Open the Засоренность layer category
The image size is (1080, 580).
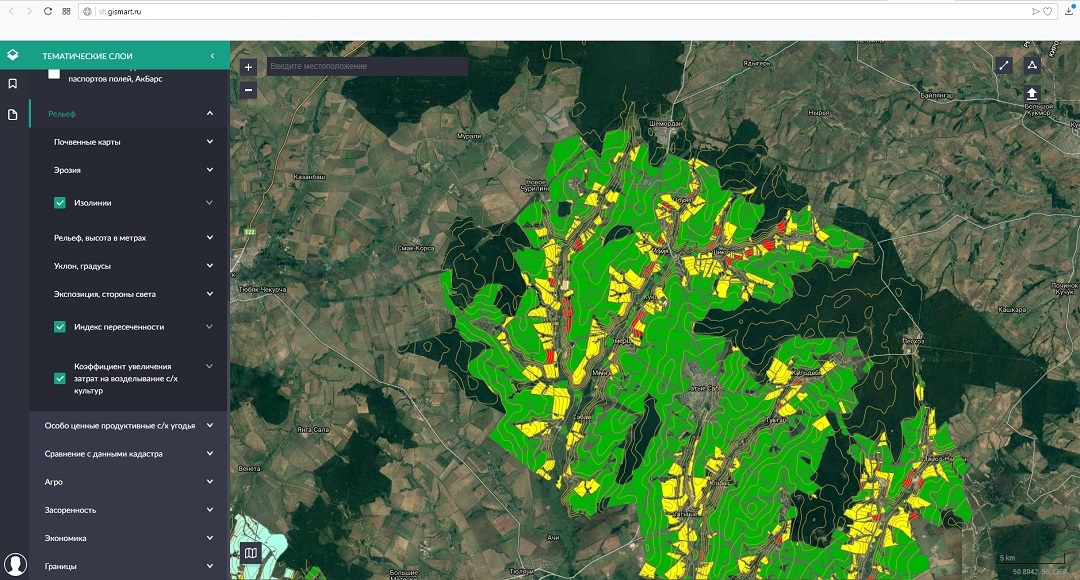tap(210, 510)
